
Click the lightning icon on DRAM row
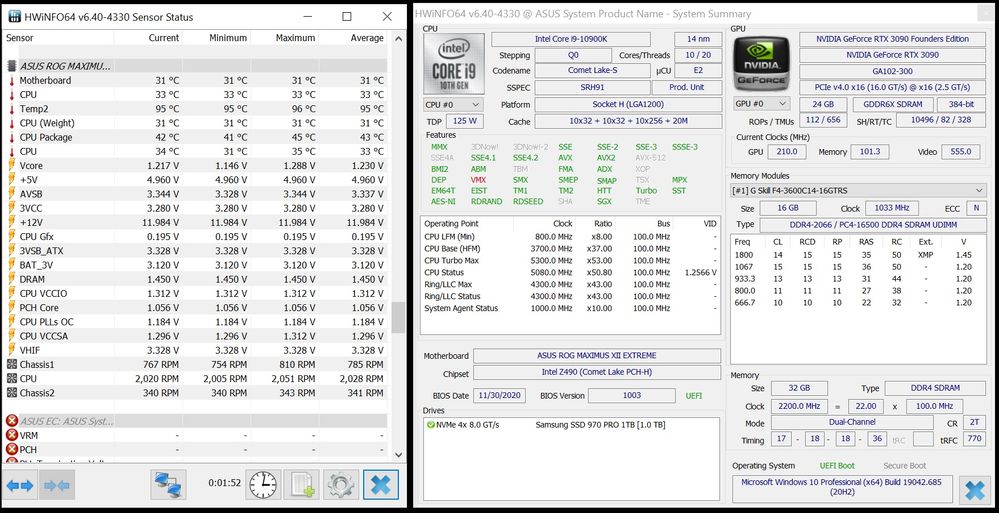(11, 279)
